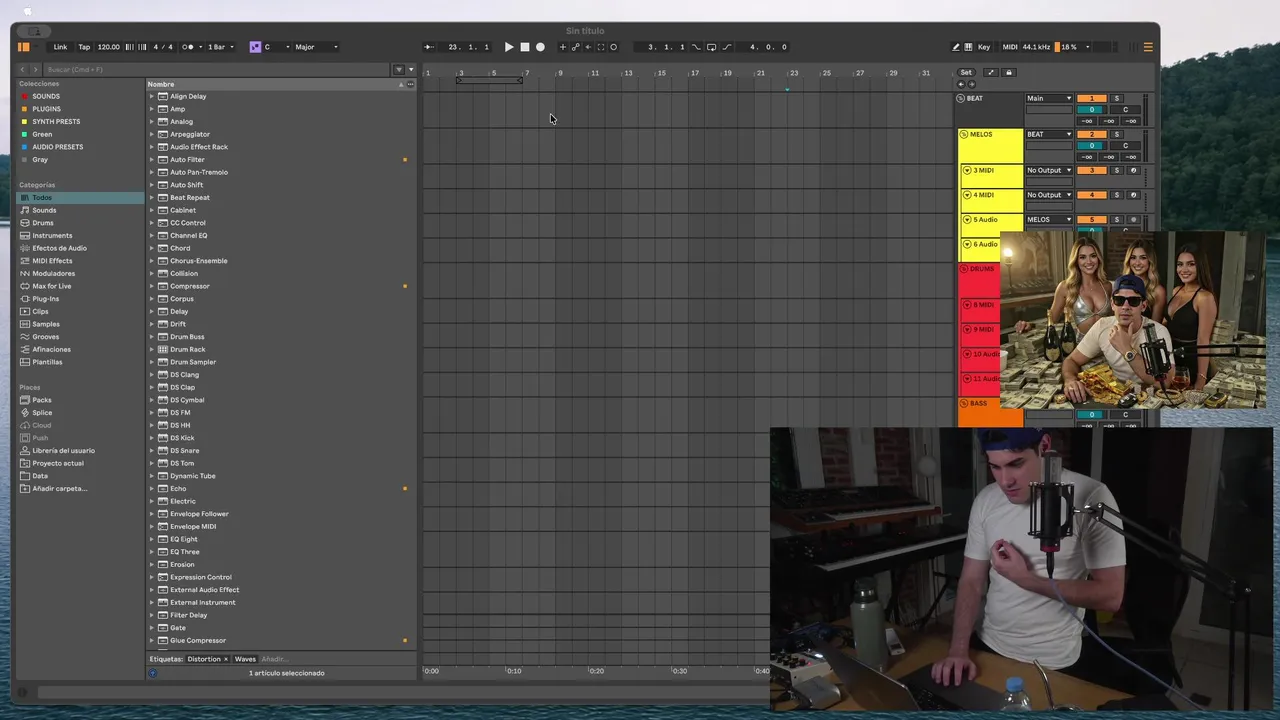Click the Arrangement Record button
This screenshot has width=1280, height=720.
pos(541,47)
